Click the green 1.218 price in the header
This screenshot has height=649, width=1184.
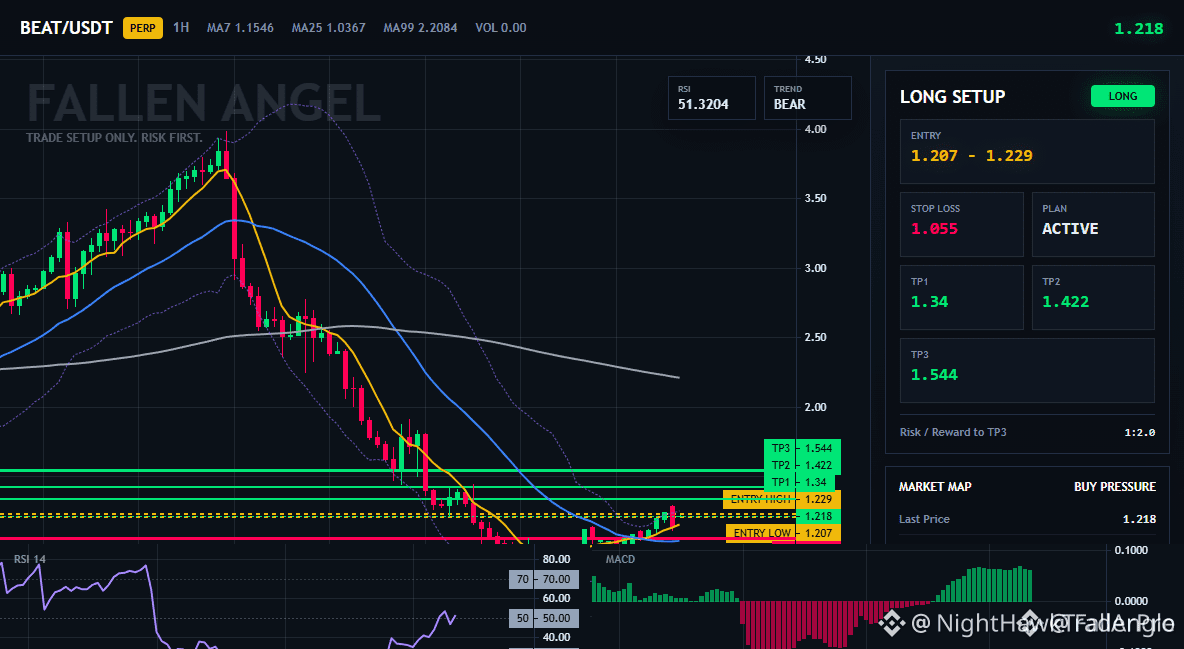(x=1139, y=29)
